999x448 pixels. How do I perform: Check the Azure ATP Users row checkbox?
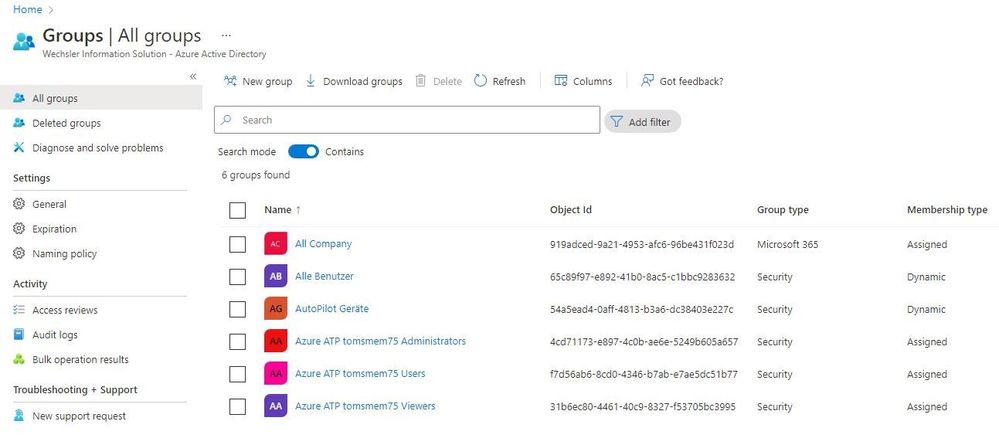click(x=238, y=374)
